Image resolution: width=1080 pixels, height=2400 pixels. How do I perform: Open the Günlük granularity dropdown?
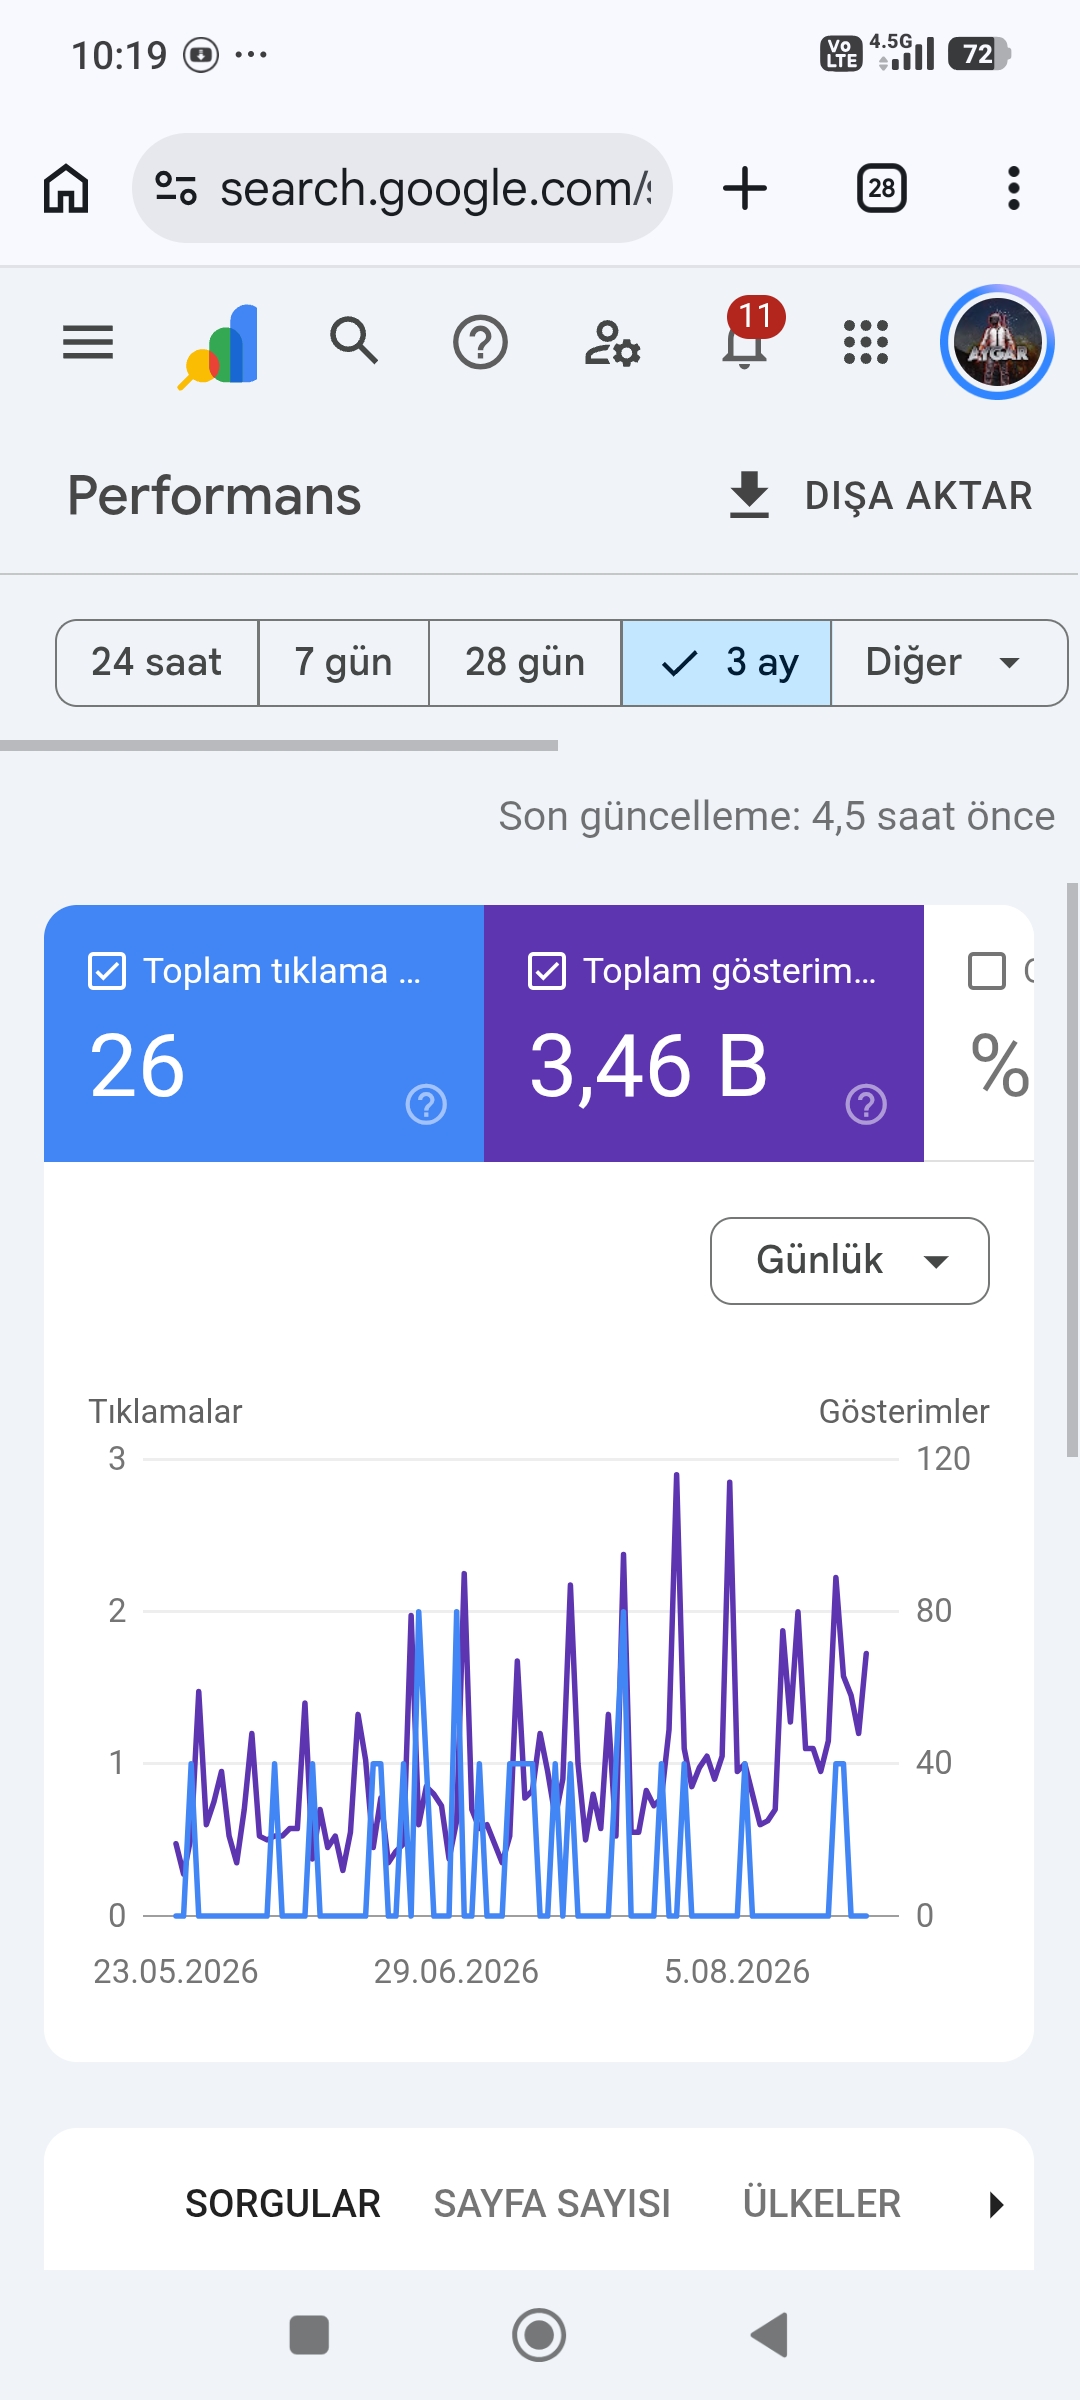point(850,1260)
